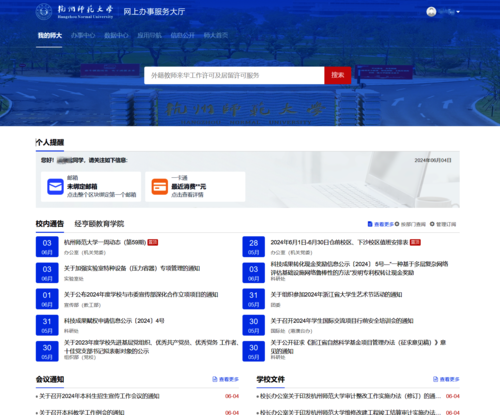Viewport: 500px width, 415px height.
Task: Open notice 关于公布2024年度学校与市委宣传部深化合作立项项目
Action: [141, 295]
